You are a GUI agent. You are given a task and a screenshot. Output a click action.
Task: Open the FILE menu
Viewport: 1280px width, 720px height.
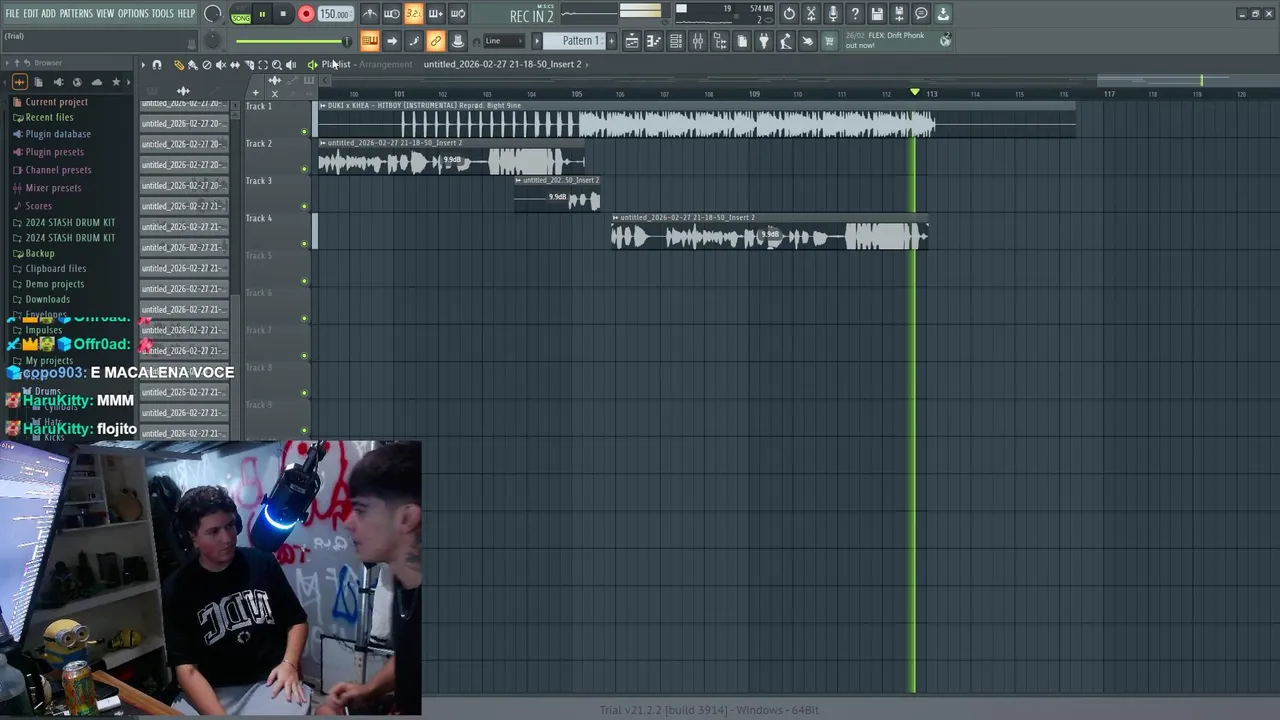tap(12, 13)
